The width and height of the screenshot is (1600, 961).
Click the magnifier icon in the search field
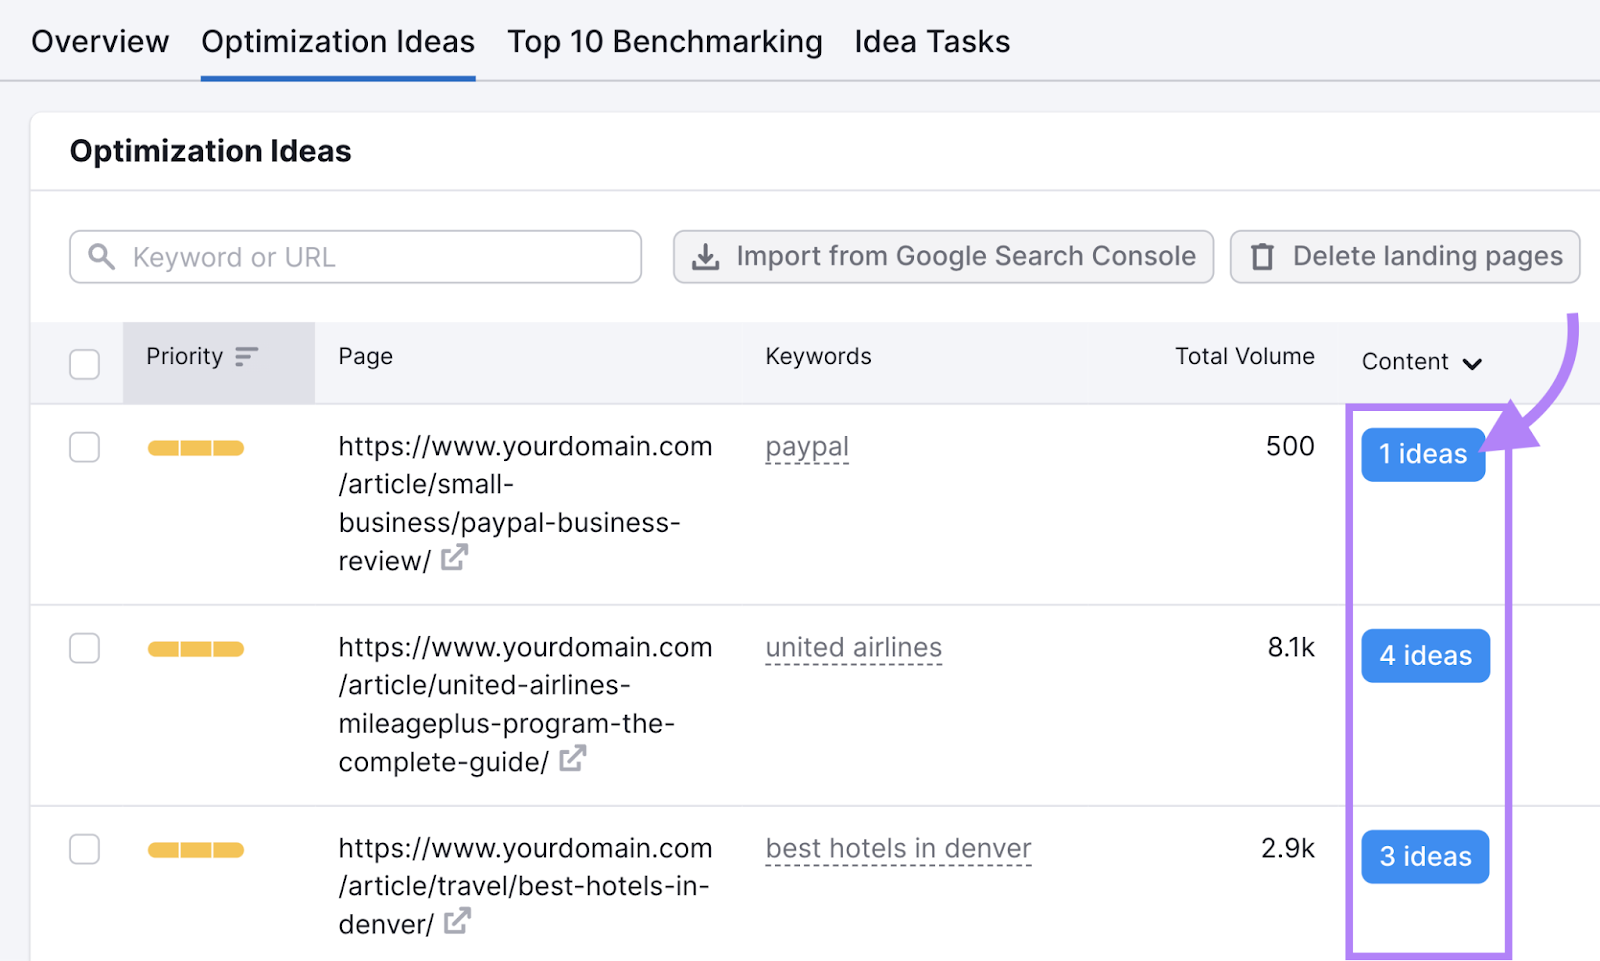[100, 257]
